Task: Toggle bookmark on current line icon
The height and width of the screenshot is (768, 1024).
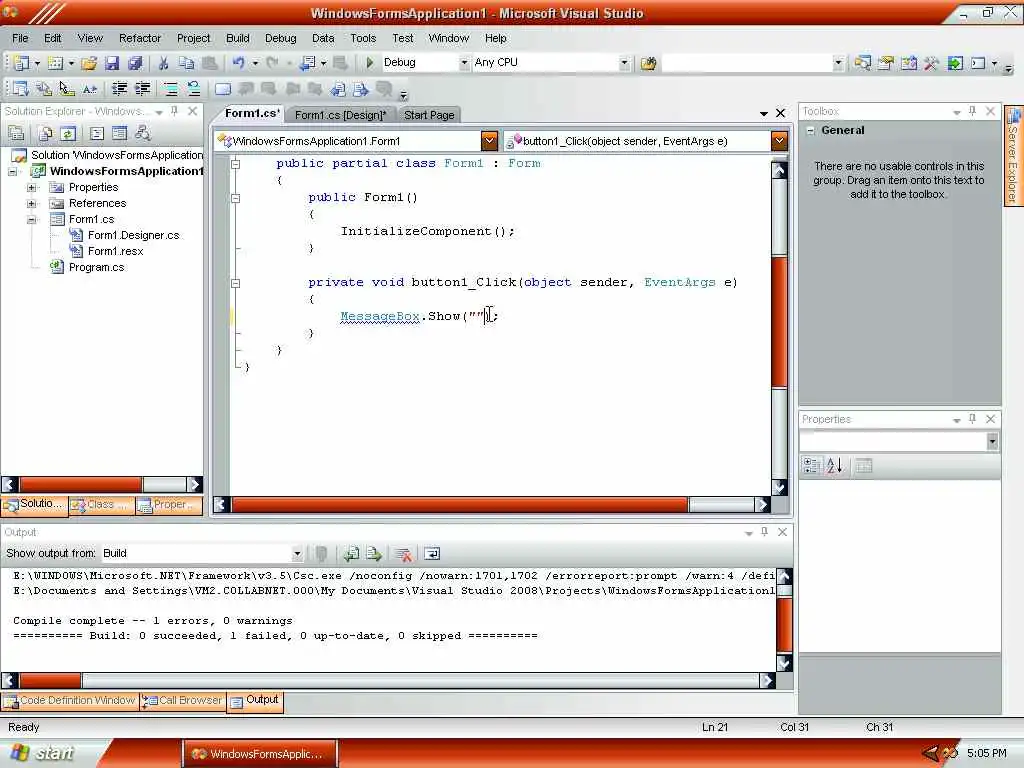Action: (x=223, y=89)
